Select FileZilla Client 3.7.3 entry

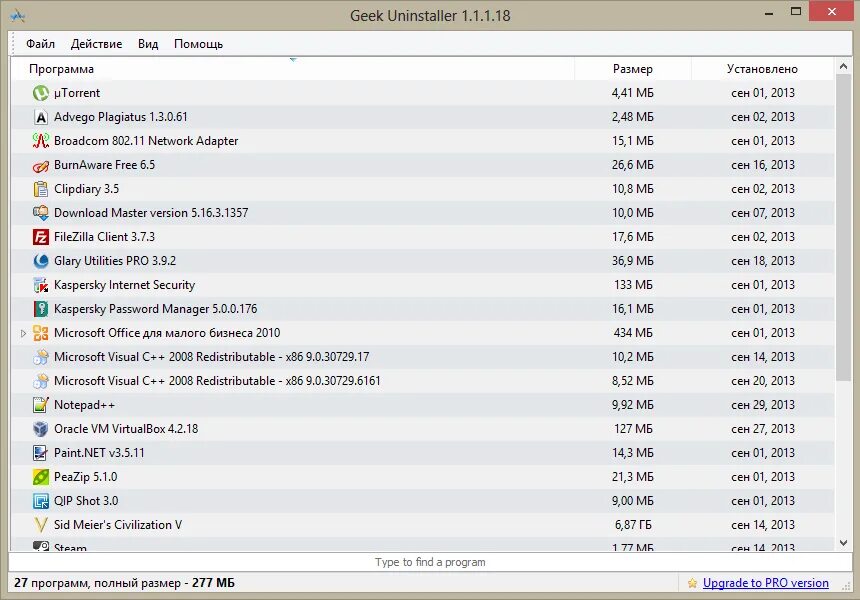click(x=104, y=237)
